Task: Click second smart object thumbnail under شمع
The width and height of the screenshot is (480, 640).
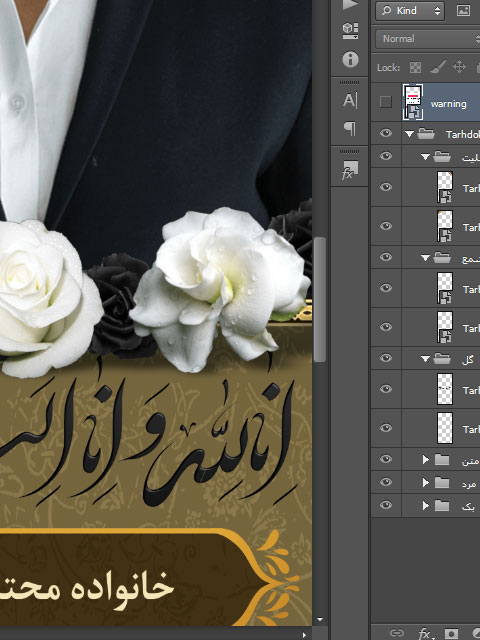Action: 445,327
